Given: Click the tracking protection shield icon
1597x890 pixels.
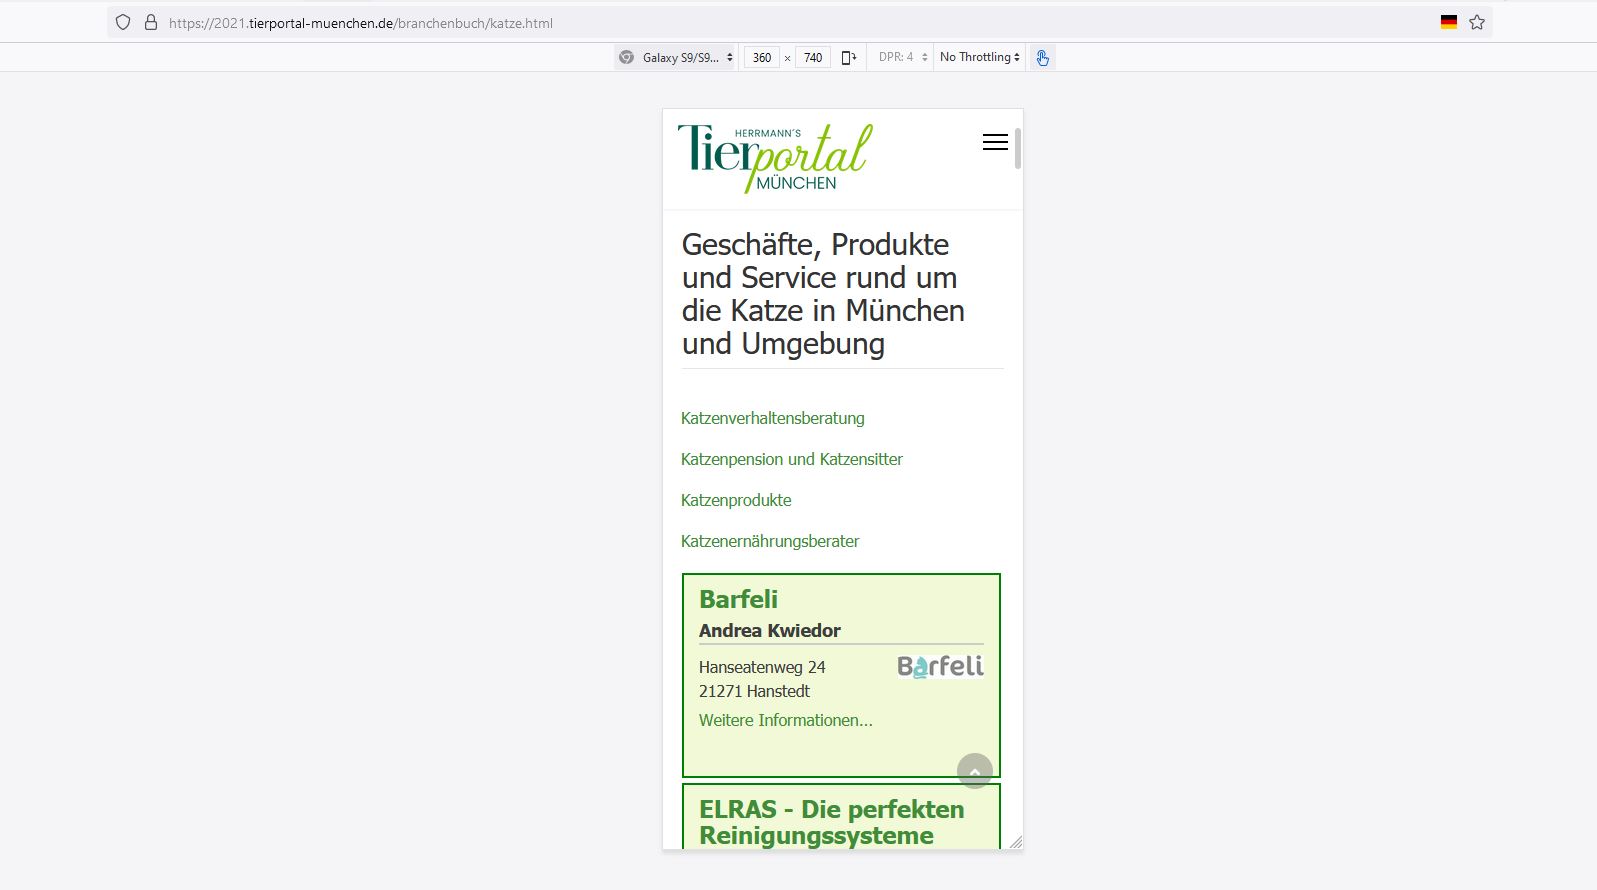Looking at the screenshot, I should click(123, 22).
